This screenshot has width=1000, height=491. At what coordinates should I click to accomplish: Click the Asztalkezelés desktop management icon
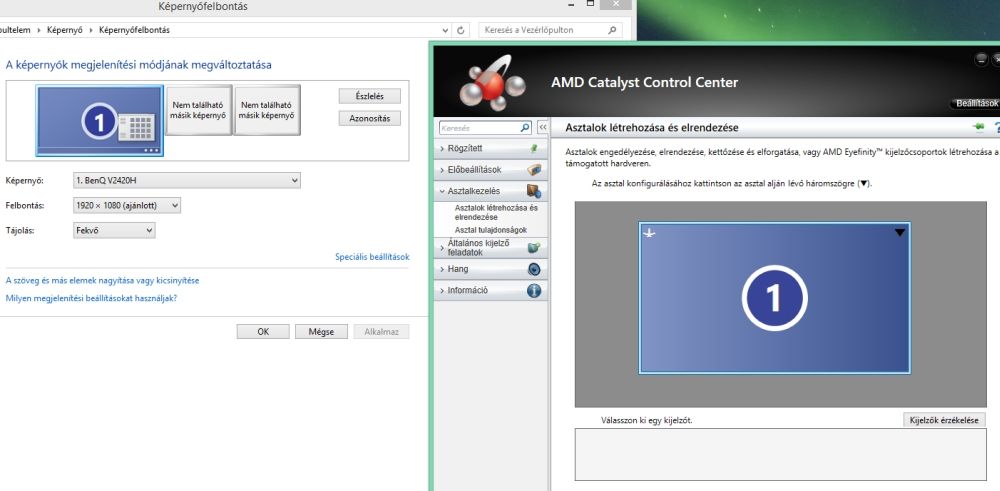[534, 191]
